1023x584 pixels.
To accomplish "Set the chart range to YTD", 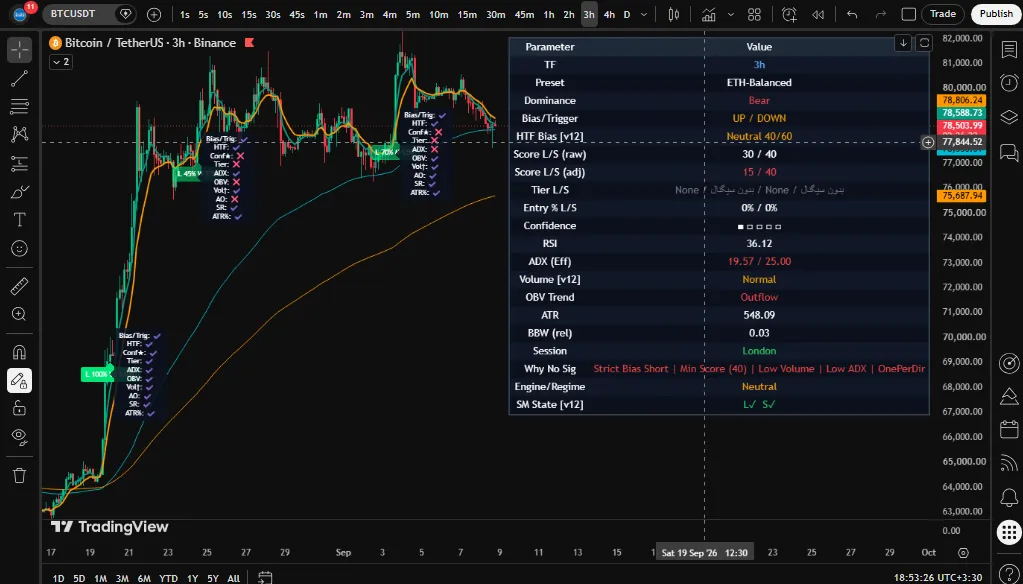I will pos(168,578).
